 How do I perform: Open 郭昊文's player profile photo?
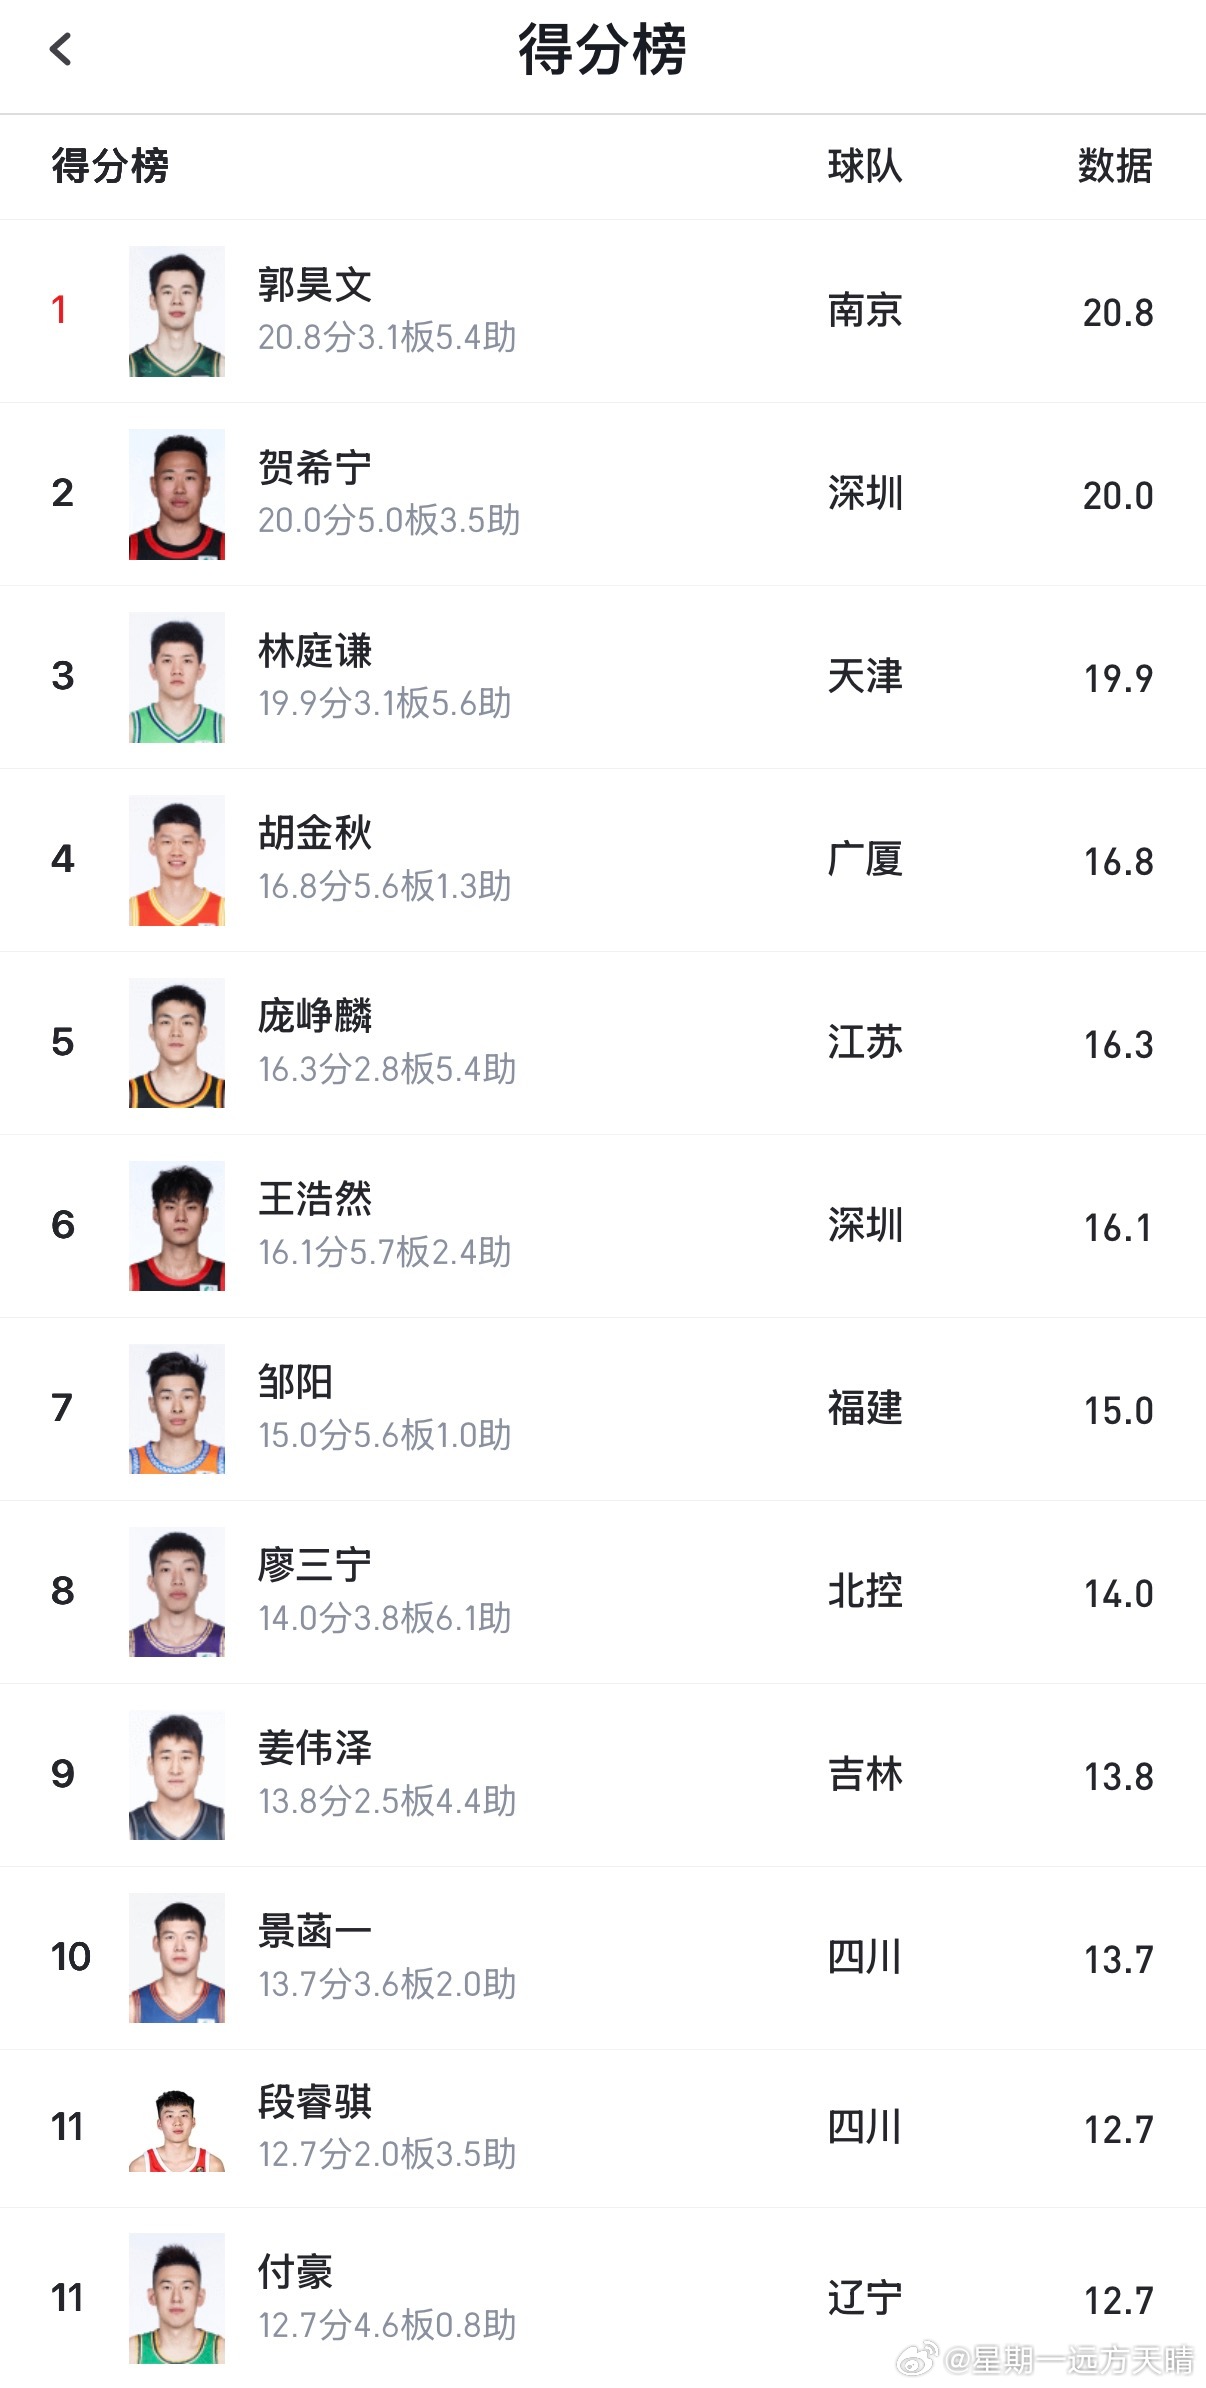[x=177, y=312]
